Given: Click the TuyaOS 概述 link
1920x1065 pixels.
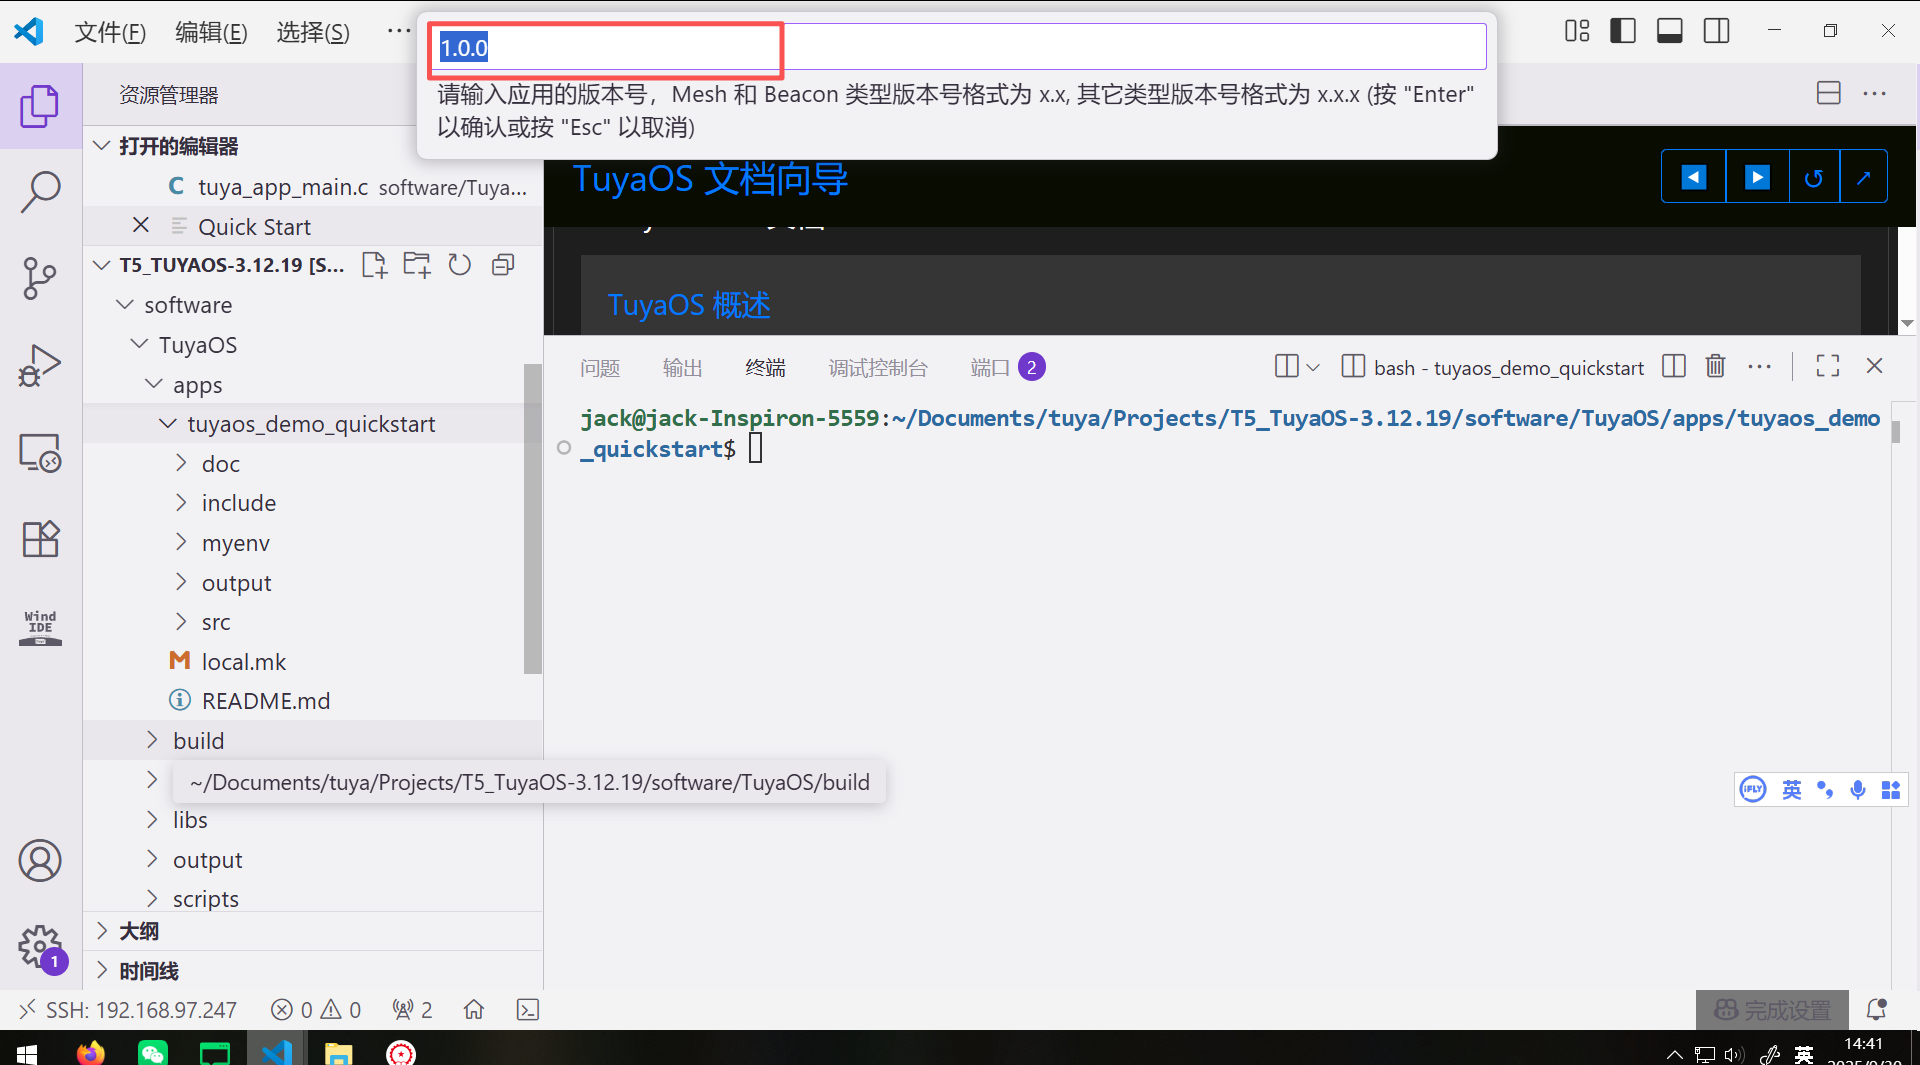Looking at the screenshot, I should tap(689, 305).
